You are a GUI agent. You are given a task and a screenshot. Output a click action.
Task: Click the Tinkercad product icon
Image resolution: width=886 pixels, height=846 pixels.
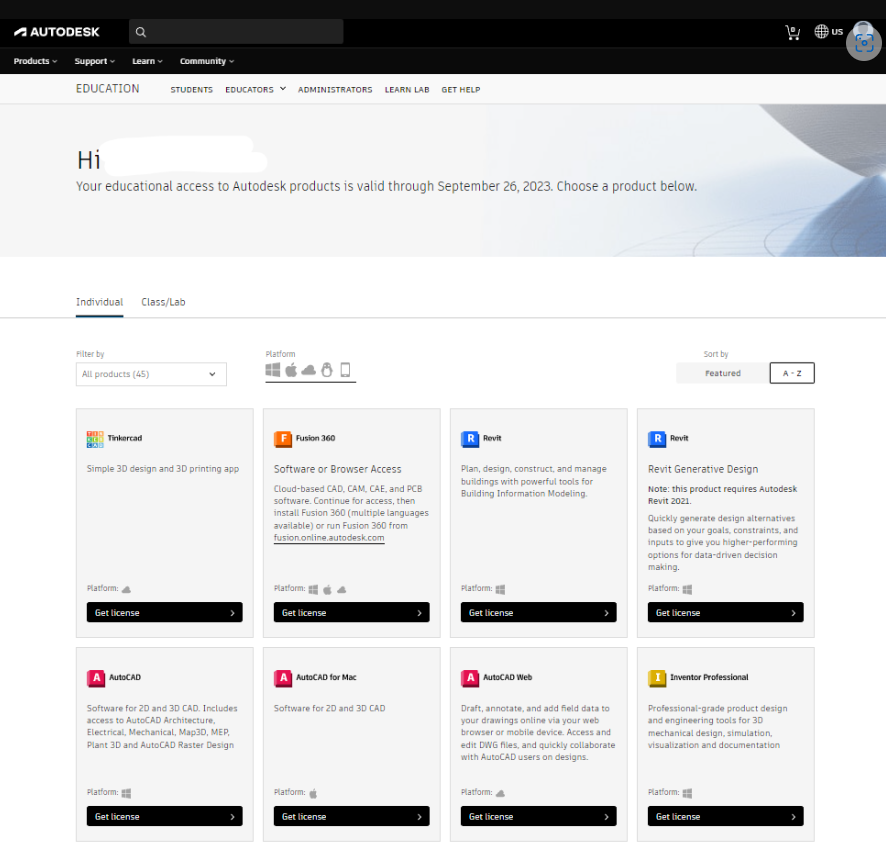(95, 439)
